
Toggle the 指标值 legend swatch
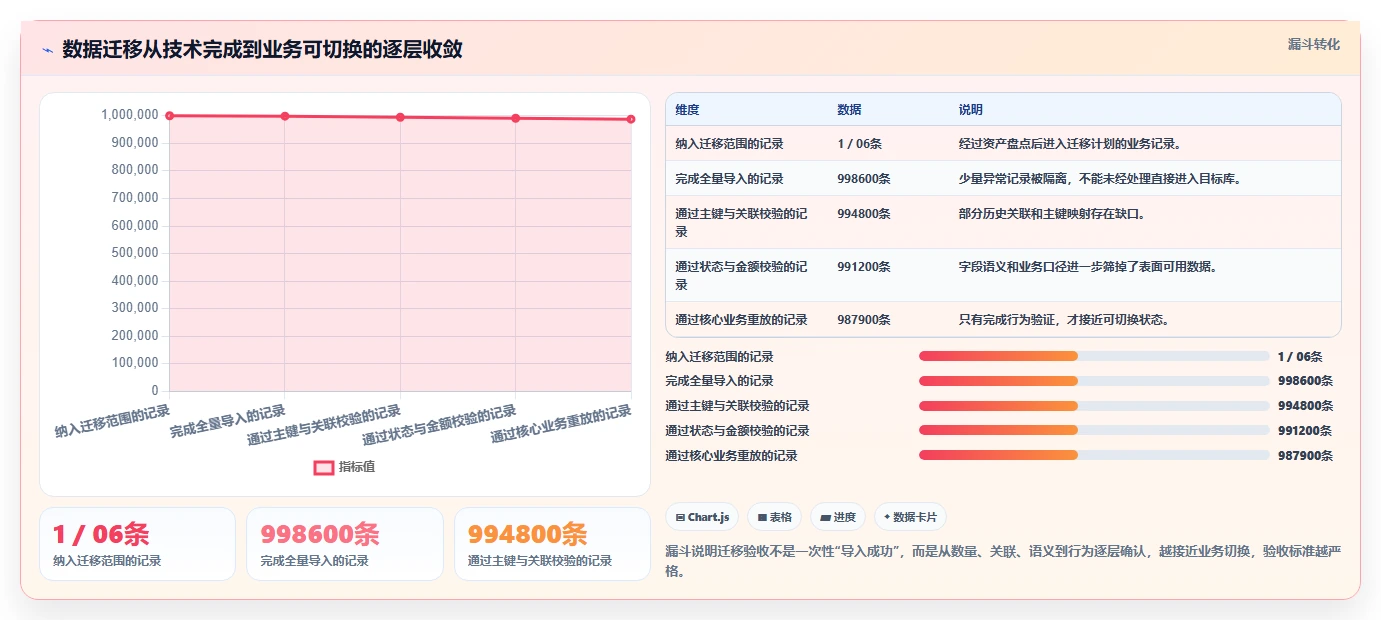(324, 467)
